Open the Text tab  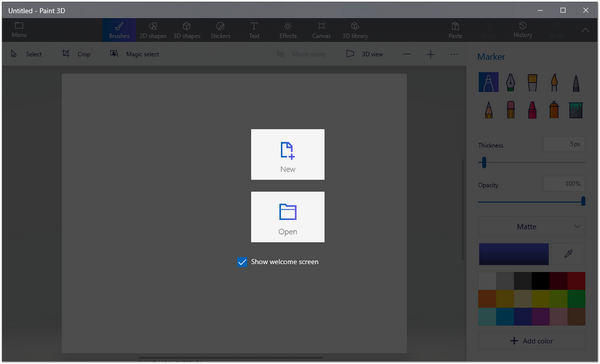(x=254, y=30)
